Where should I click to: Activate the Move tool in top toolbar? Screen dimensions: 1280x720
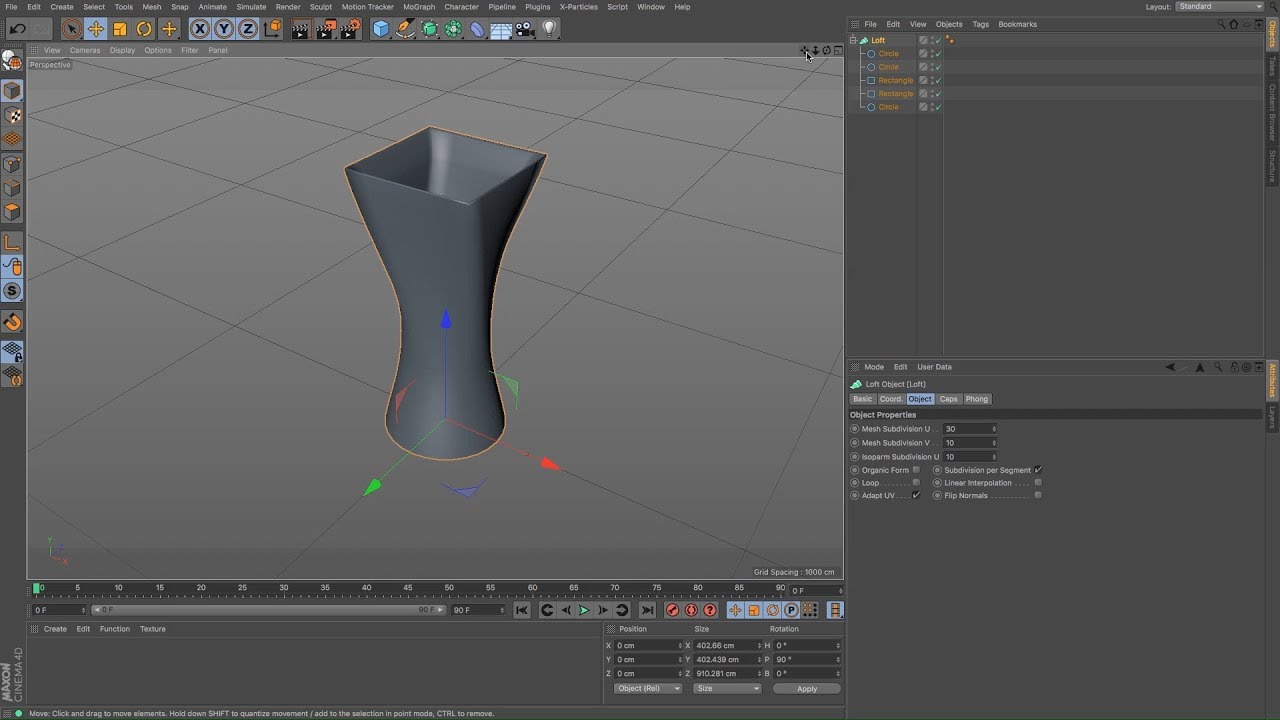point(96,29)
